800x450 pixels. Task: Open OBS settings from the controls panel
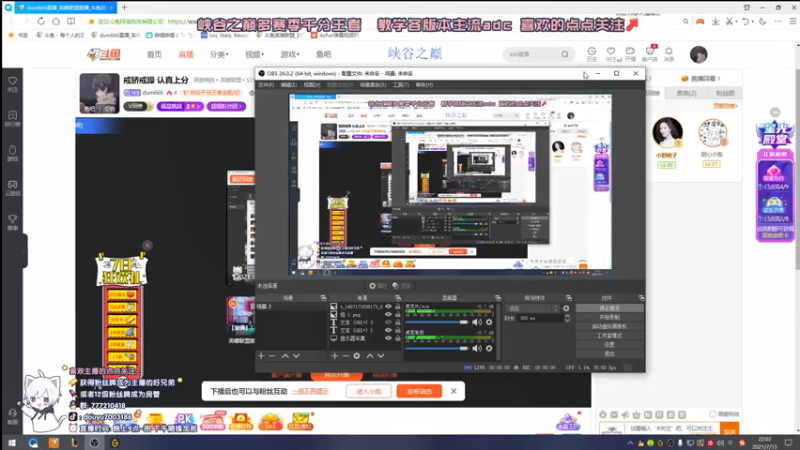(610, 345)
